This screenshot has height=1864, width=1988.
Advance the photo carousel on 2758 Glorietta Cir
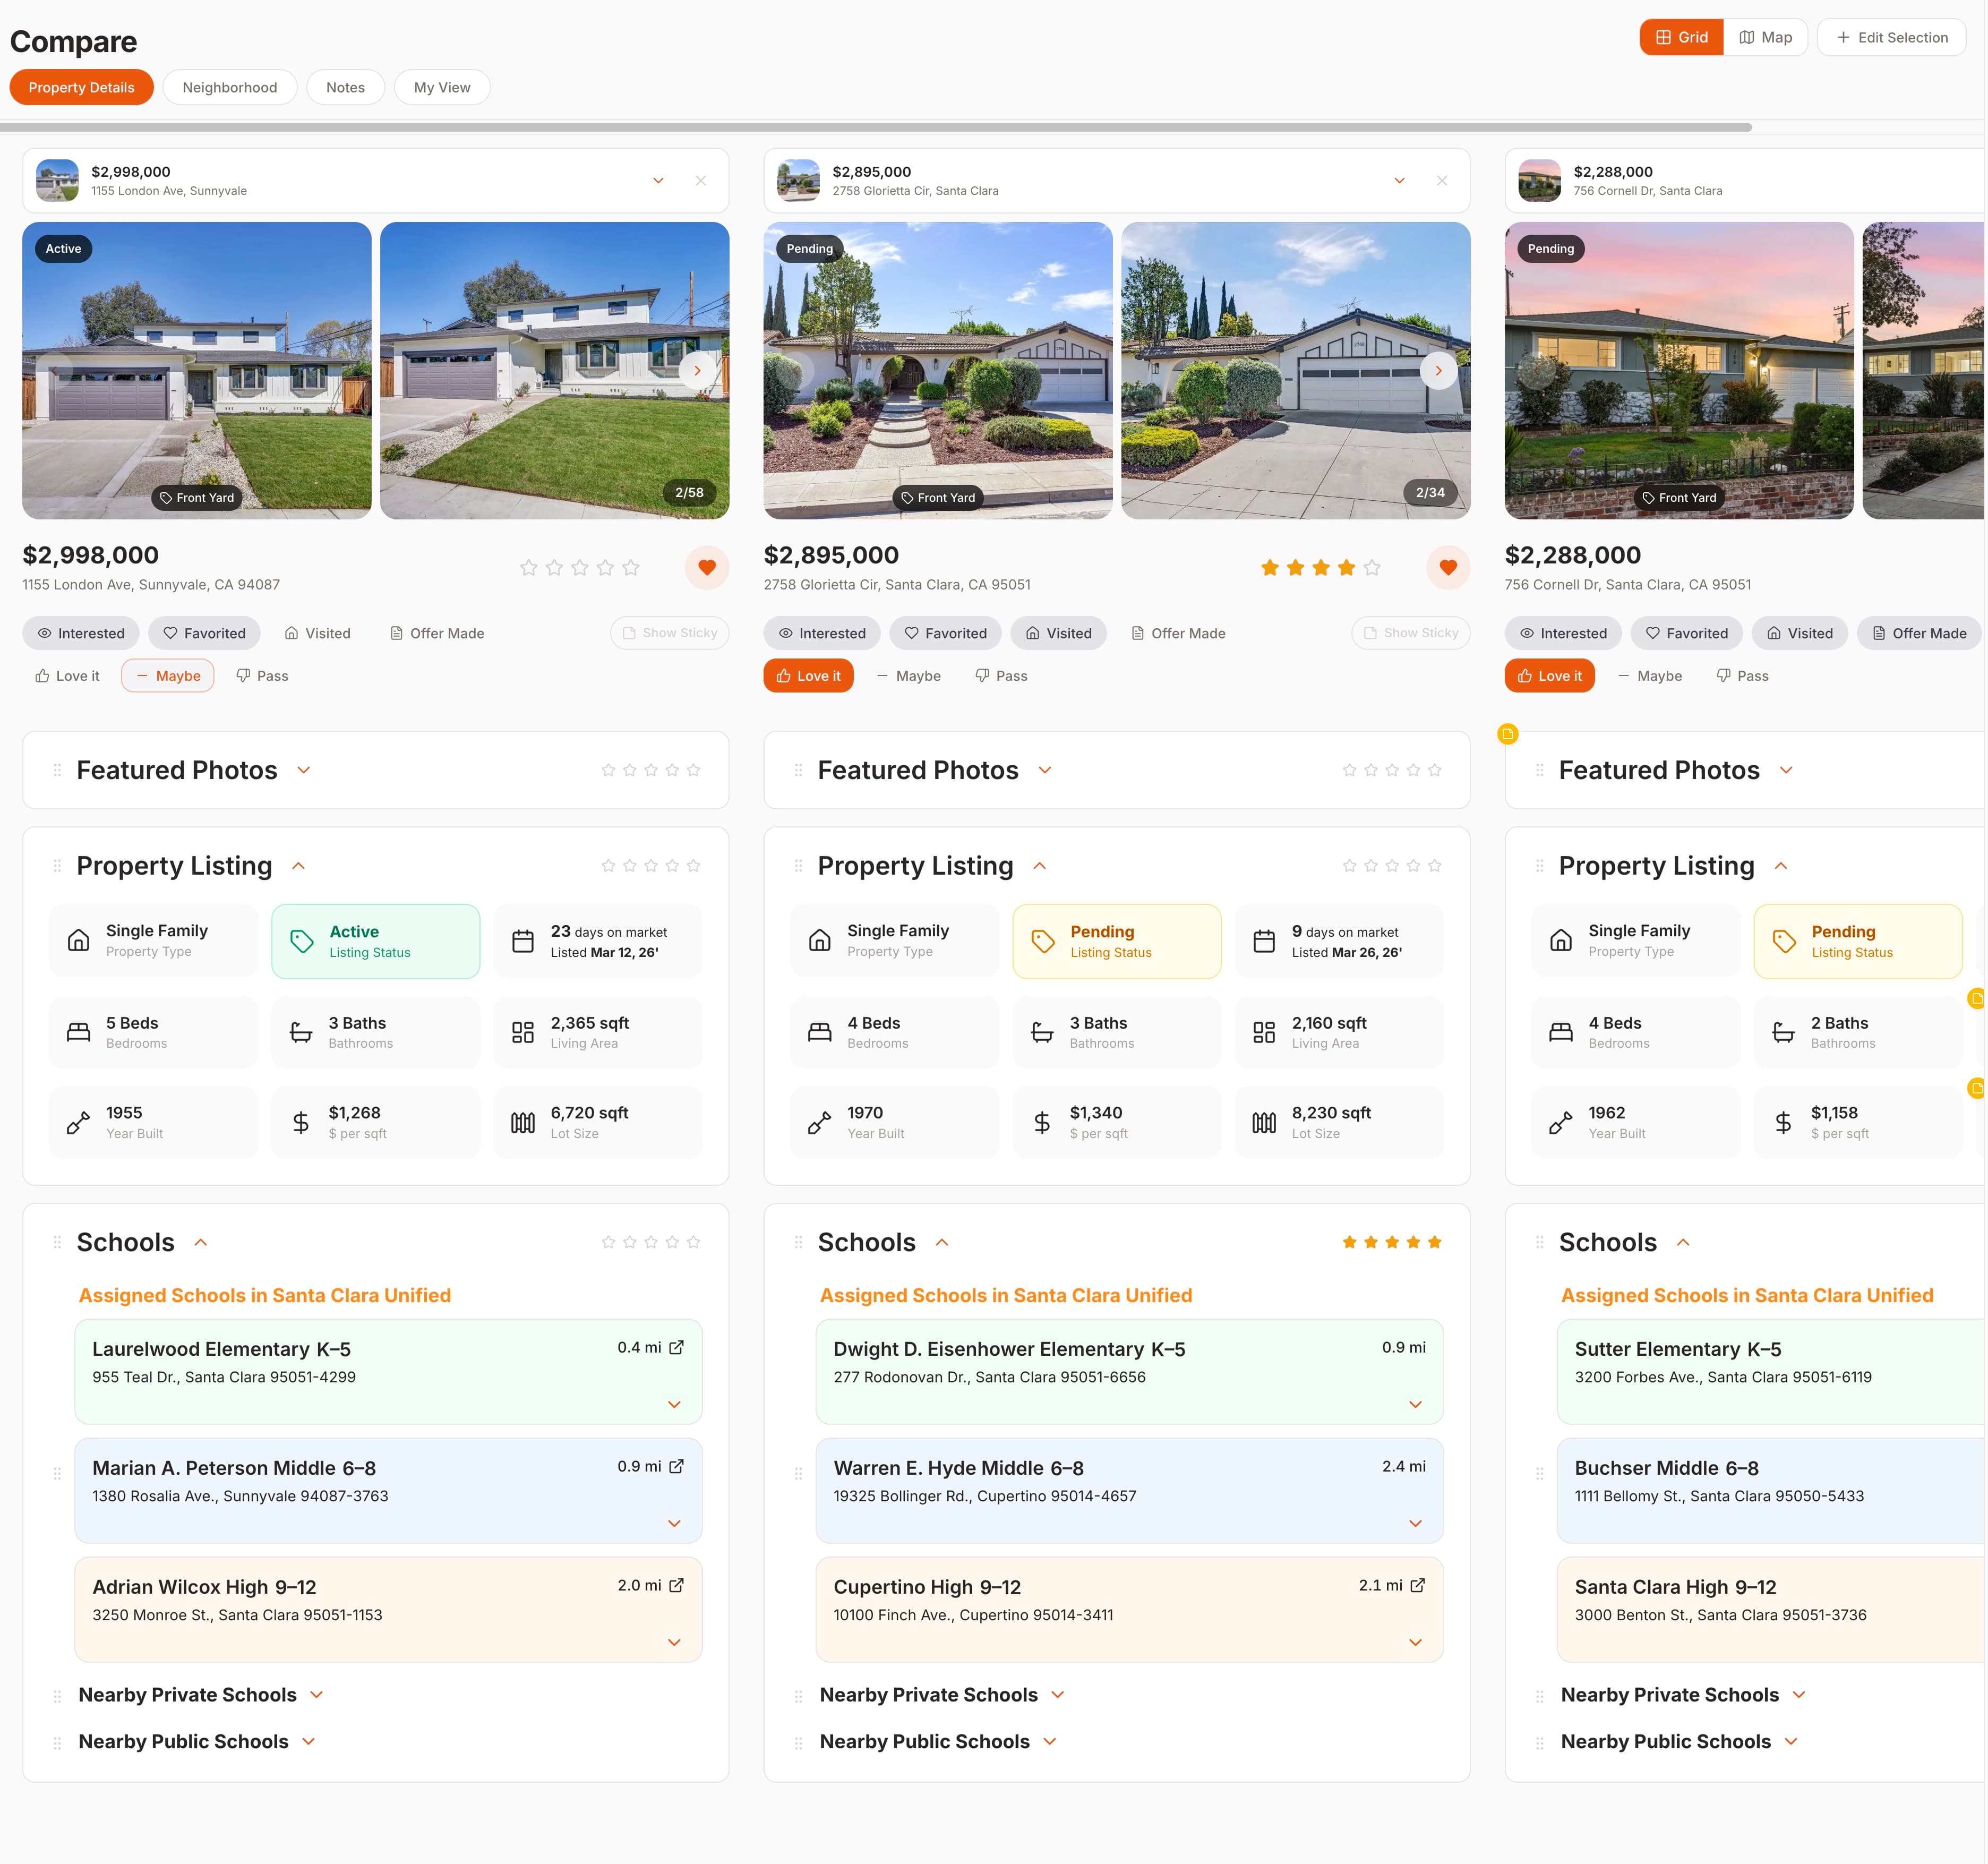pyautogui.click(x=1438, y=370)
